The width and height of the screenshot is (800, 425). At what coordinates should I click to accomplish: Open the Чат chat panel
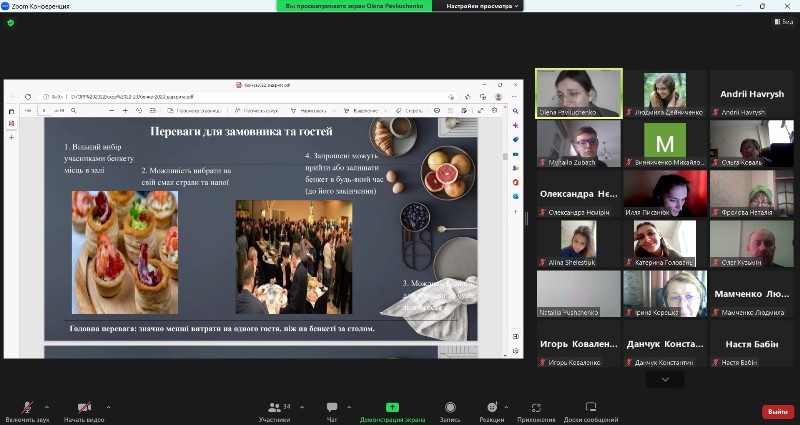point(331,409)
